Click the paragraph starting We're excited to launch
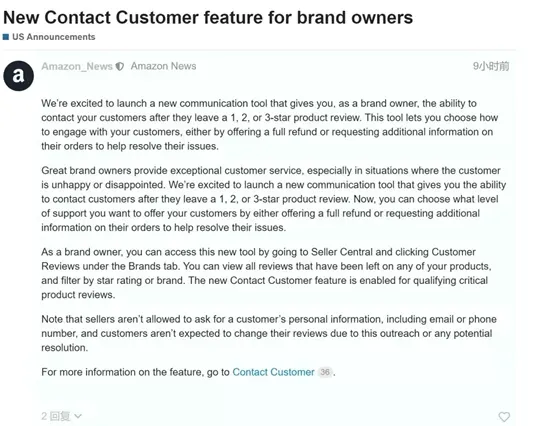Image resolution: width=544 pixels, height=426 pixels. click(x=270, y=125)
